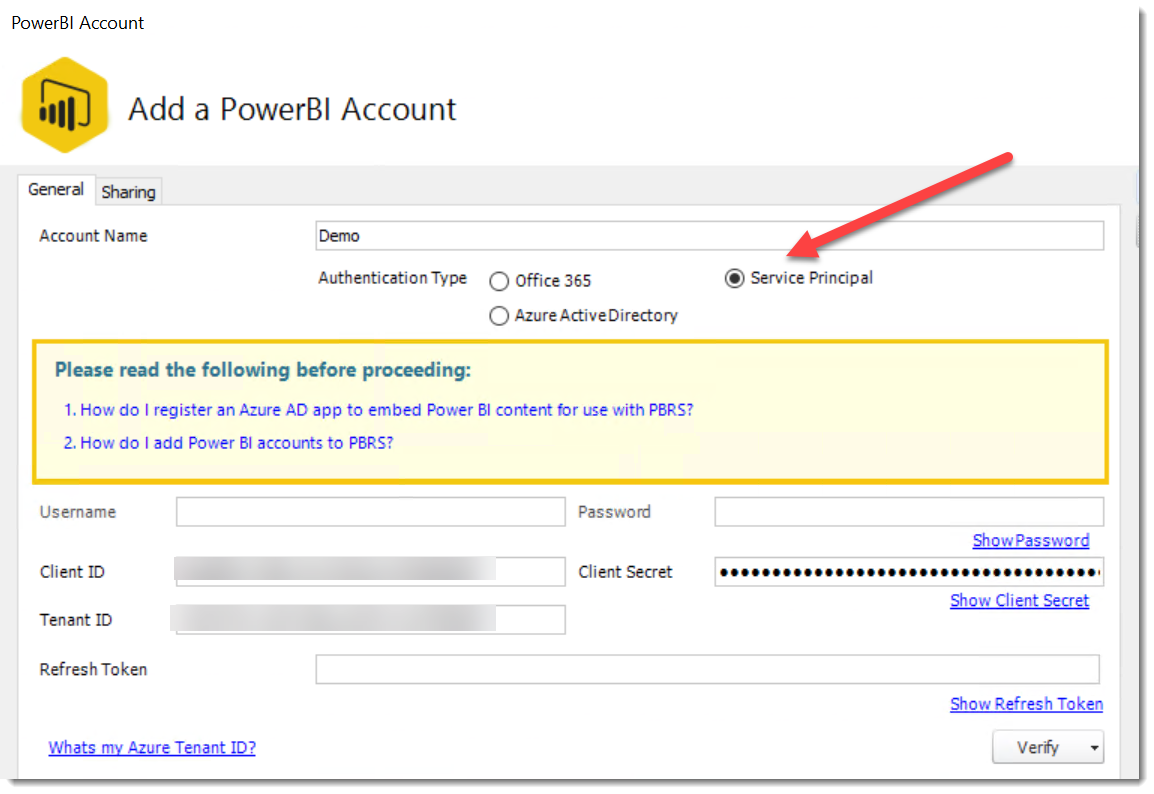
Task: Choose Azure Active Directory authentication
Action: point(499,315)
